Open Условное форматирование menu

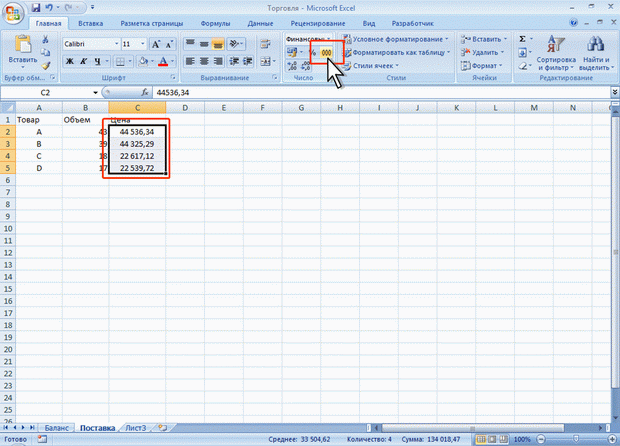395,39
